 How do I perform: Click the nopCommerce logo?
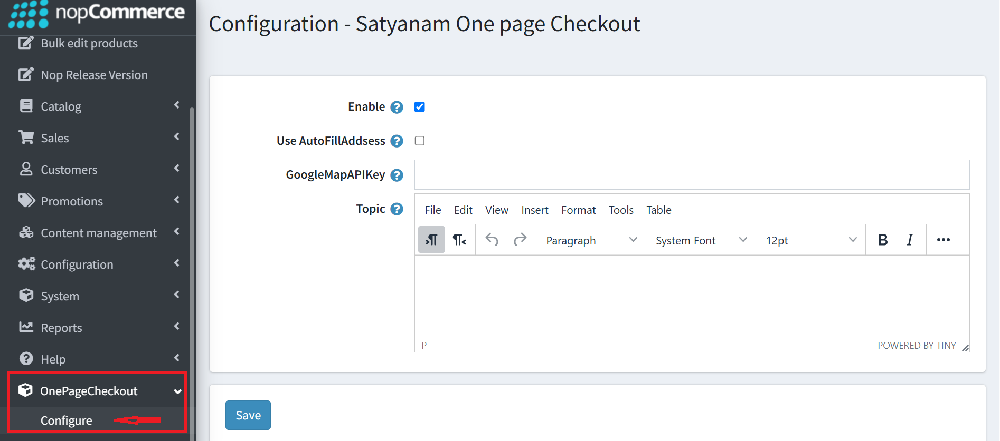pyautogui.click(x=96, y=13)
